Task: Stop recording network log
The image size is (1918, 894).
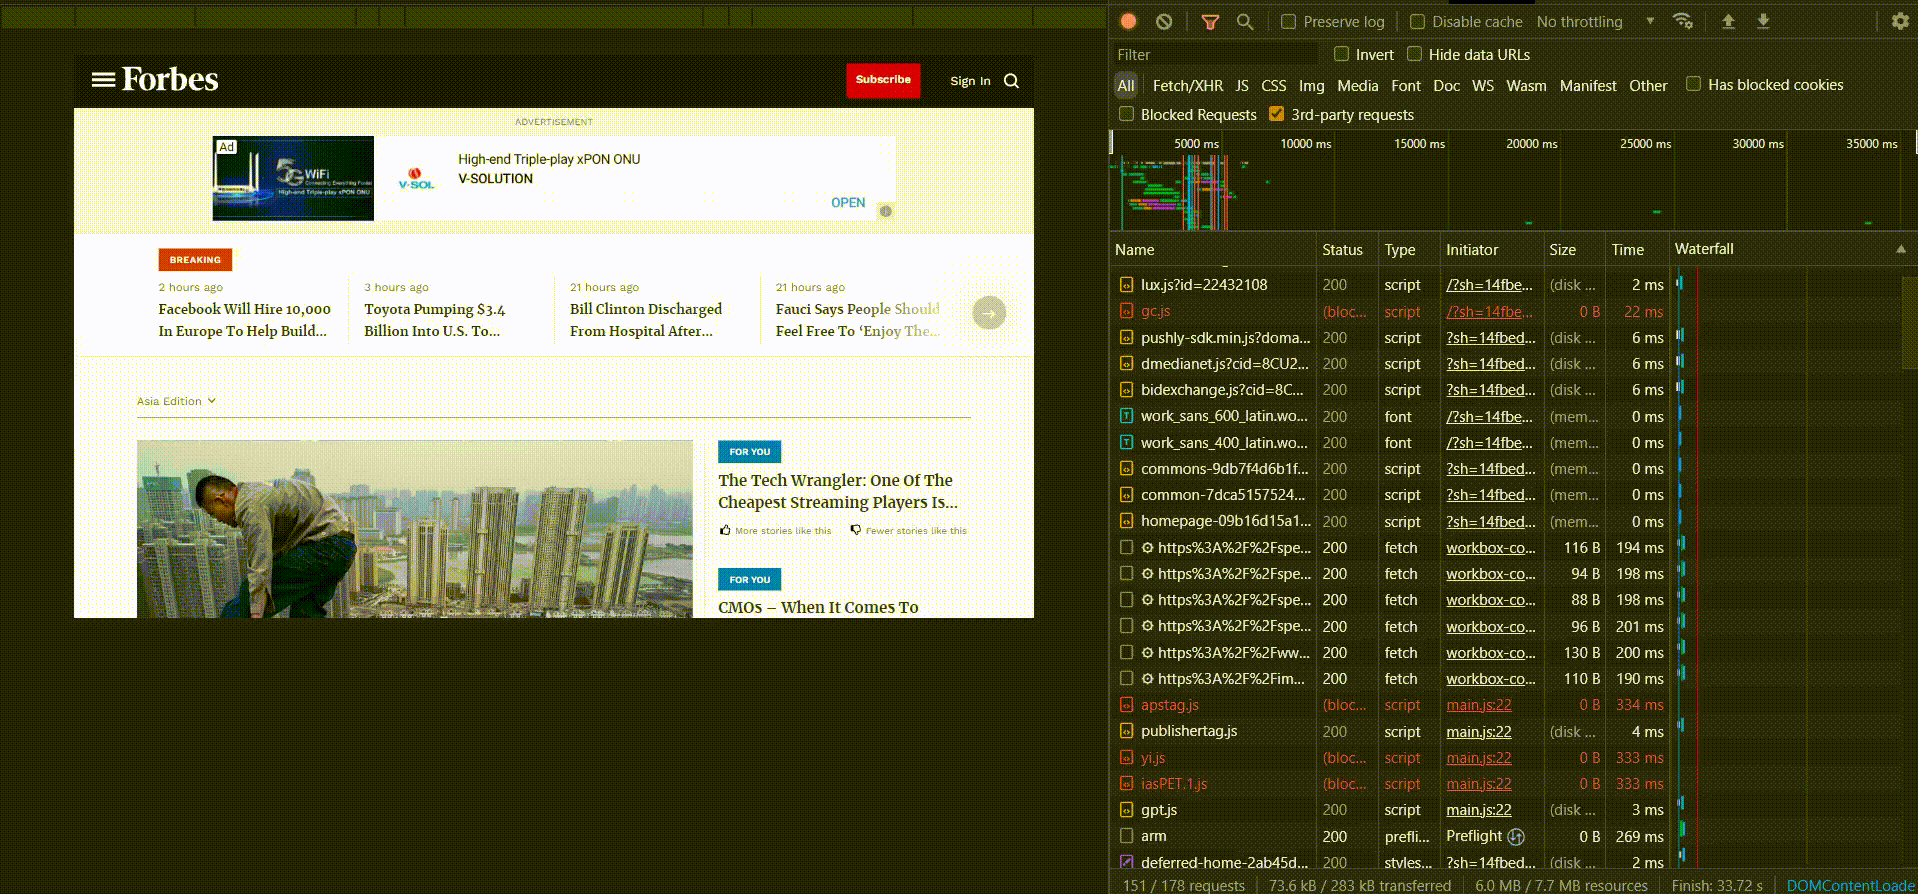Action: (x=1128, y=21)
